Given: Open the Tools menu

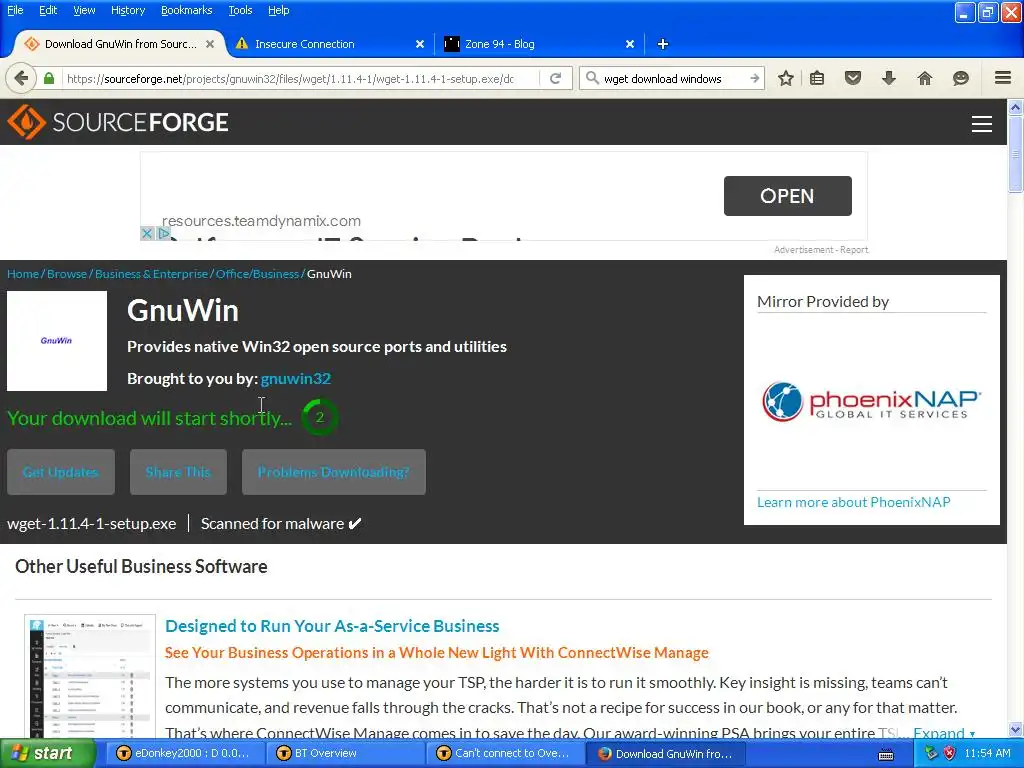Looking at the screenshot, I should [x=240, y=10].
